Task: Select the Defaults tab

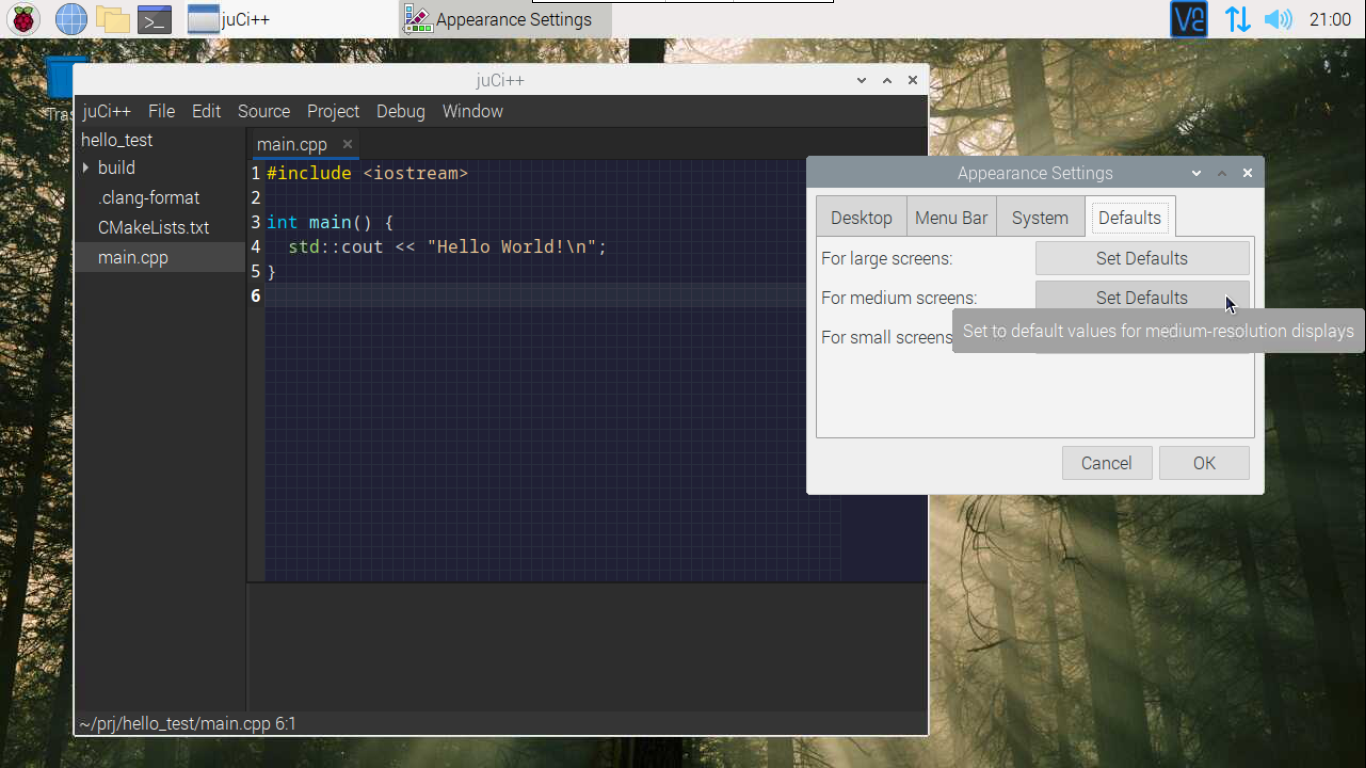Action: (1130, 217)
